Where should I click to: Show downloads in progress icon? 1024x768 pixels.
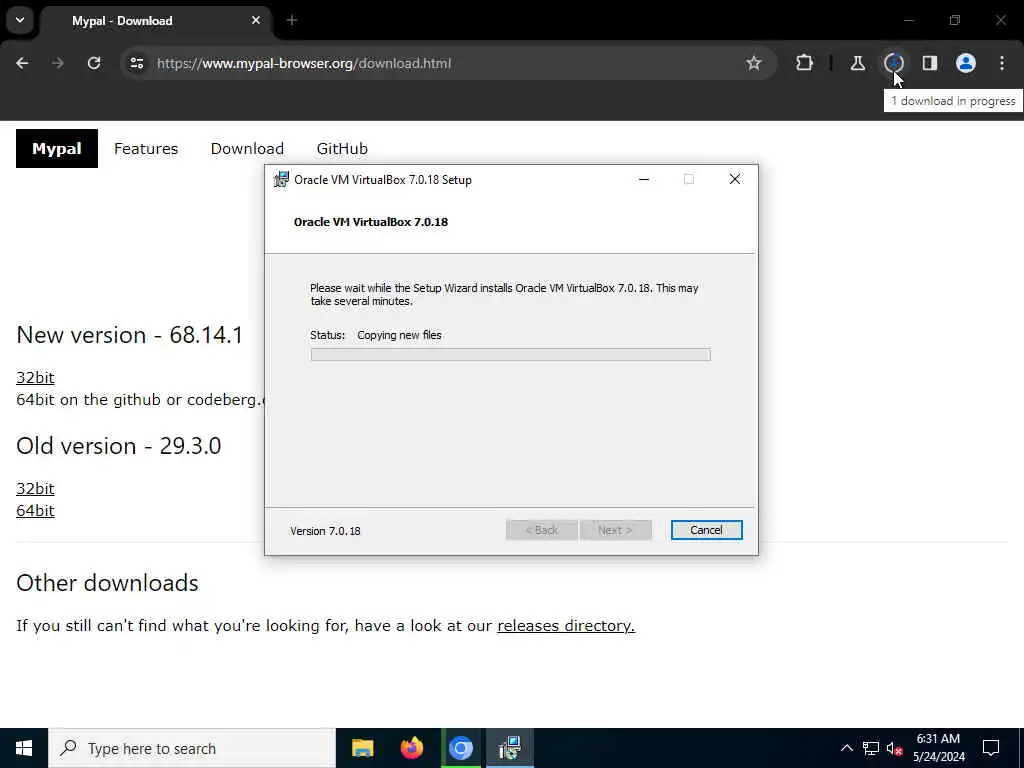click(x=894, y=63)
